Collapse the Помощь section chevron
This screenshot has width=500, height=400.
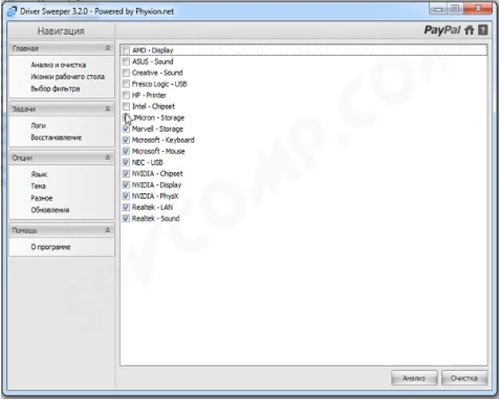pyautogui.click(x=108, y=230)
